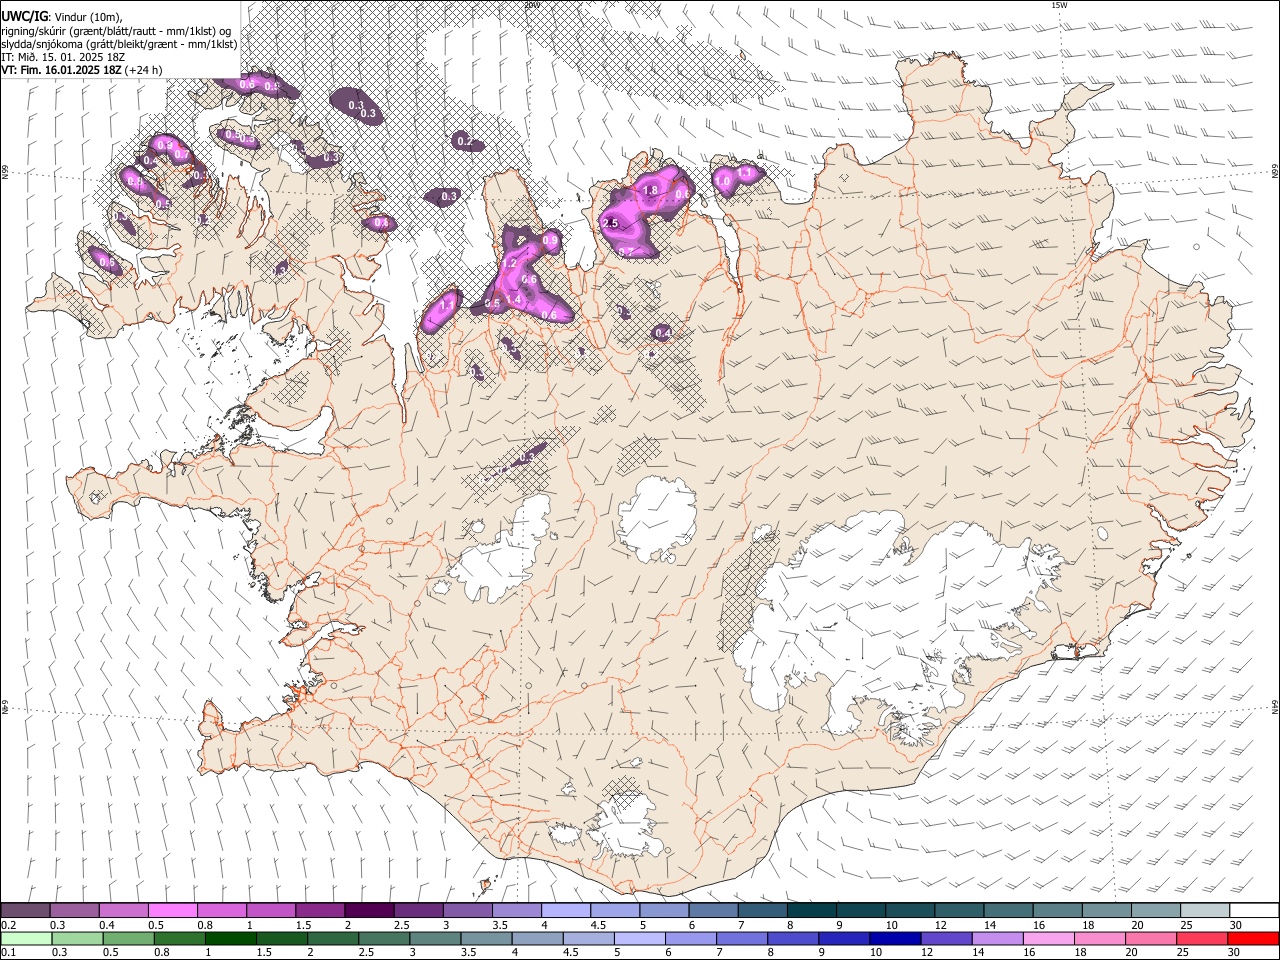Pick the rain-scale green swatch at 0.3
The width and height of the screenshot is (1280, 960).
78,938
